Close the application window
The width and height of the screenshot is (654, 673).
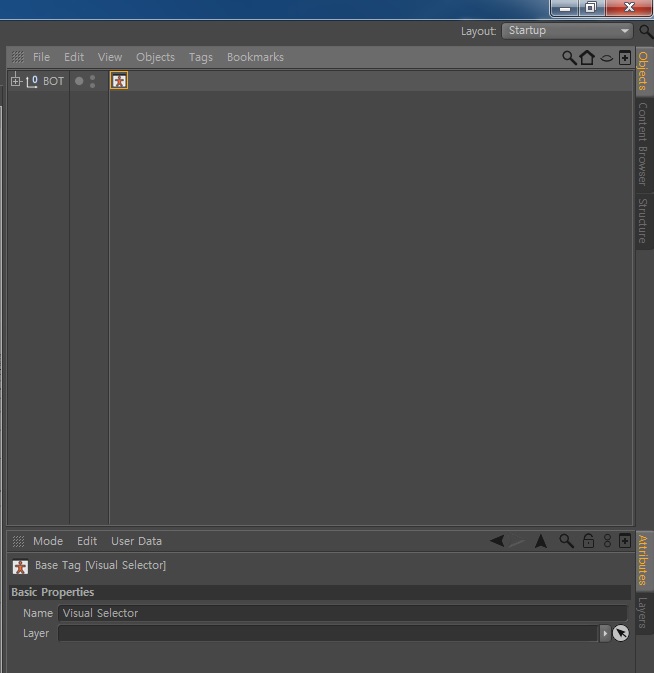click(x=629, y=7)
